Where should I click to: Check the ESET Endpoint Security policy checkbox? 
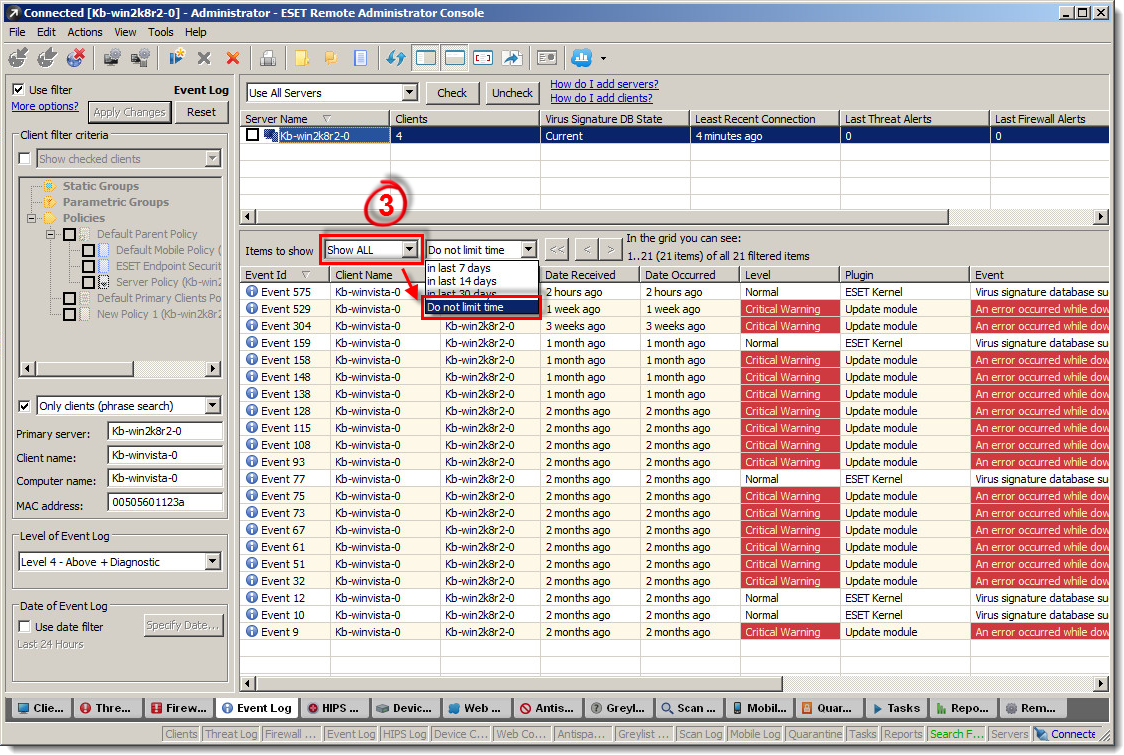tap(88, 266)
